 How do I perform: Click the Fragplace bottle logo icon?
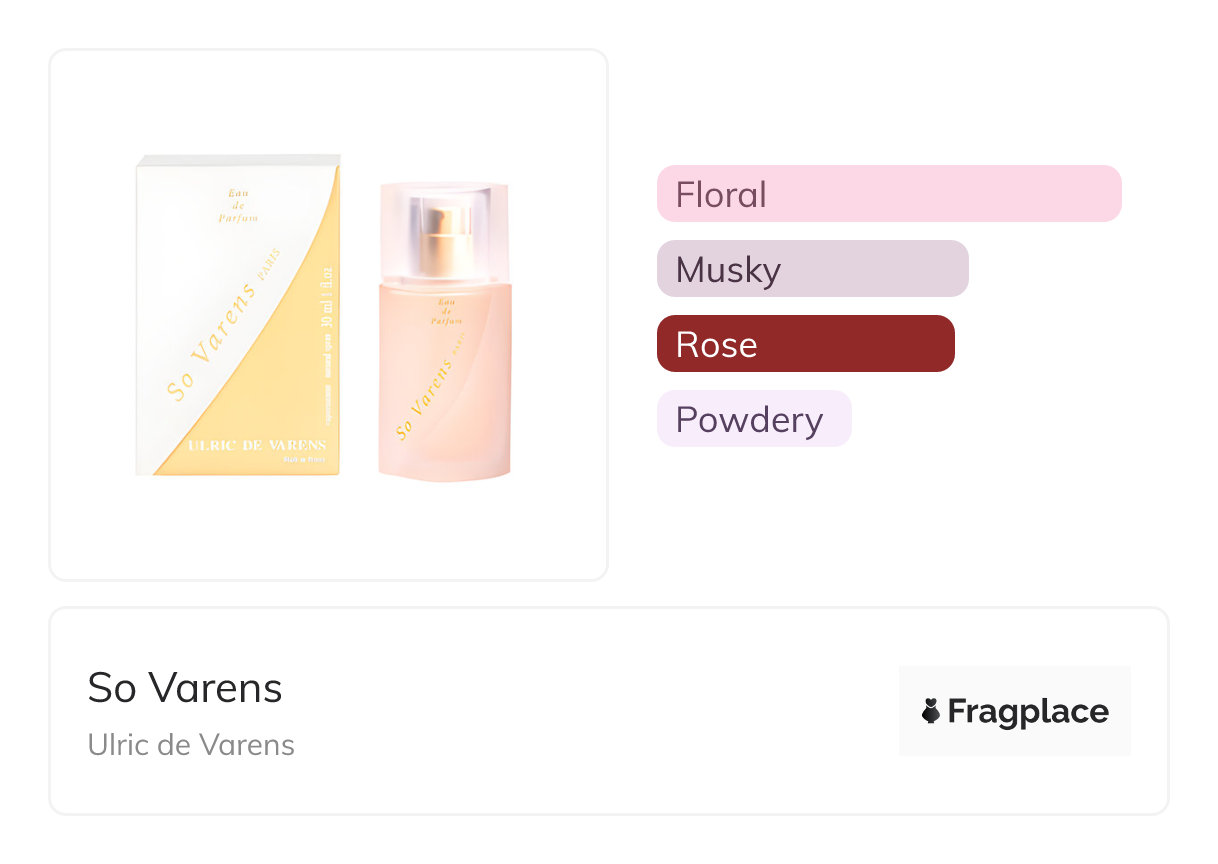[x=930, y=711]
